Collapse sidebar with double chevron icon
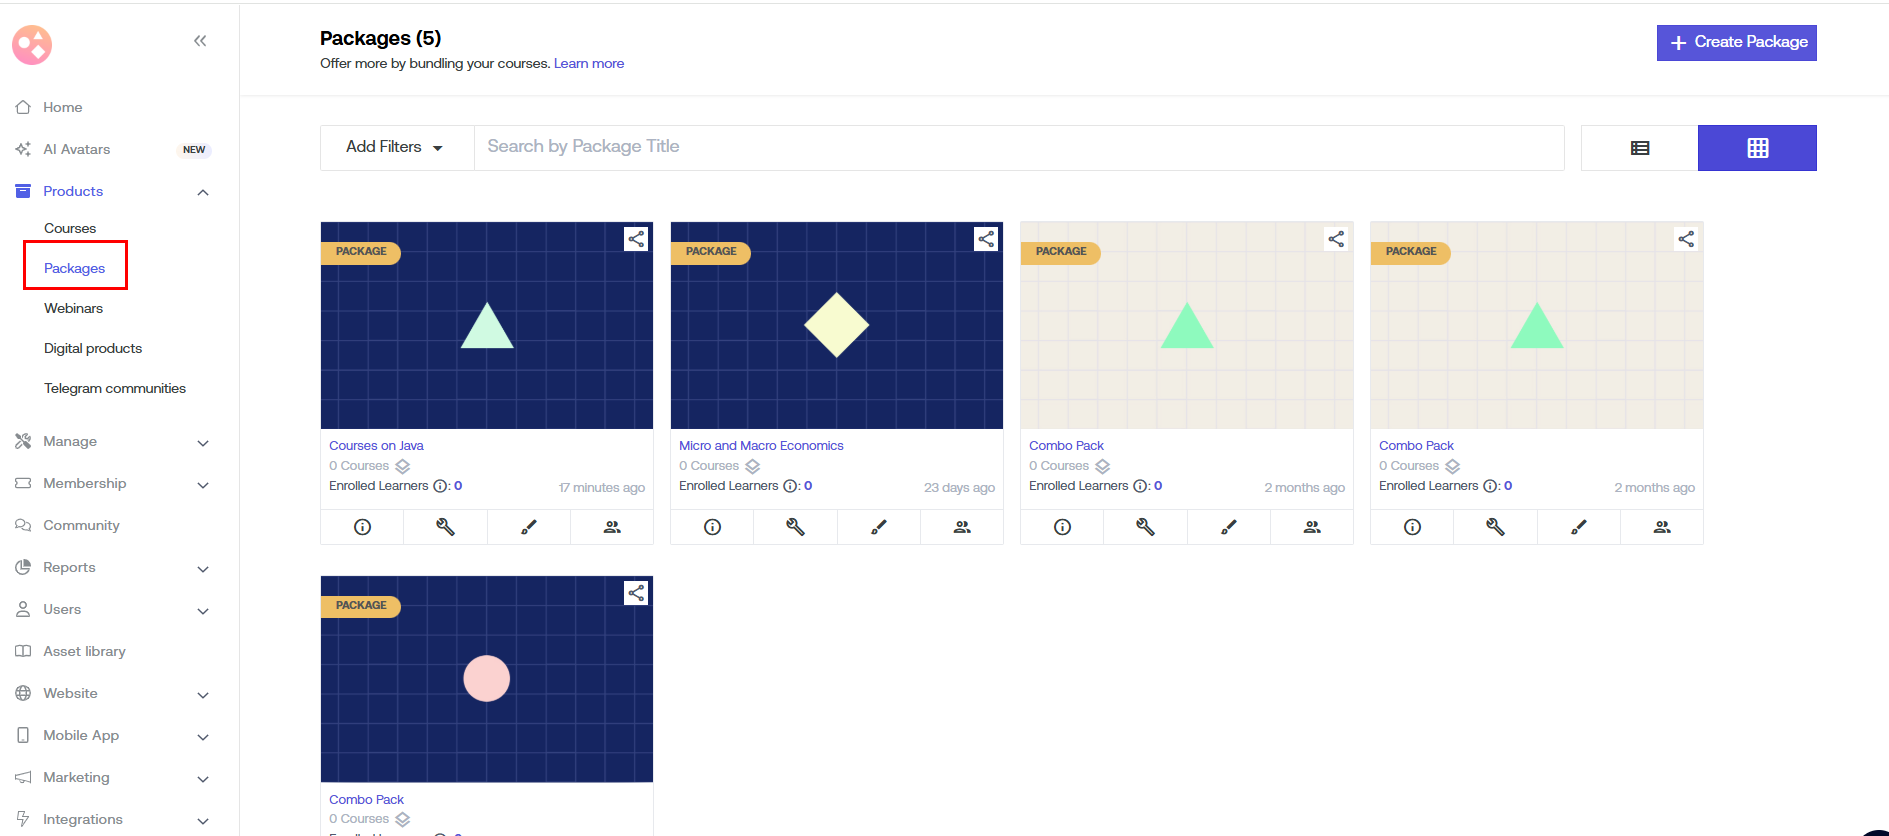The image size is (1889, 836). (200, 41)
